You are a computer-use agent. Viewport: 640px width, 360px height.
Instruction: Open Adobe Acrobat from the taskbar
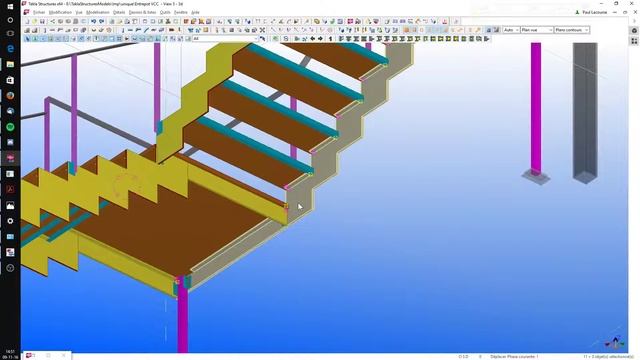(x=10, y=189)
